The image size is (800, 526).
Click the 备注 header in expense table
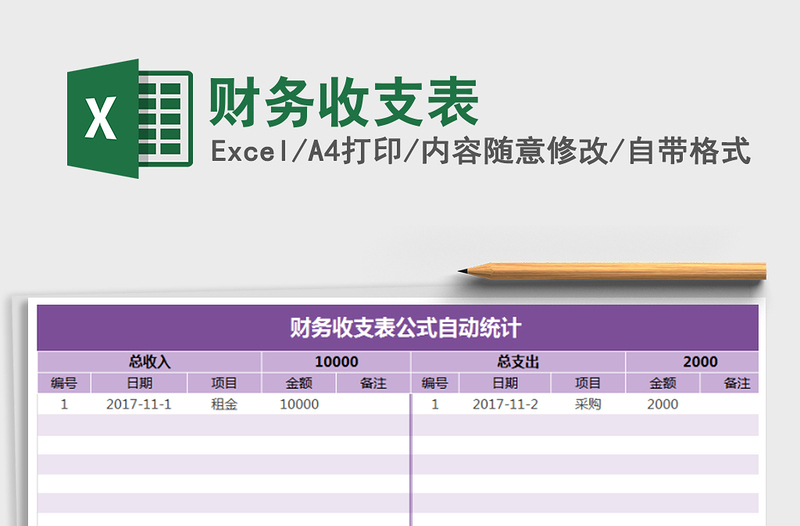pyautogui.click(x=730, y=383)
